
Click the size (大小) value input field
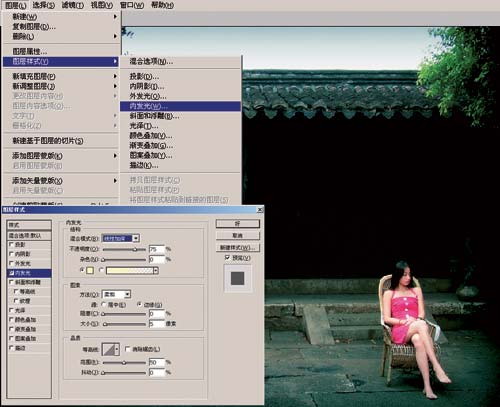157,324
